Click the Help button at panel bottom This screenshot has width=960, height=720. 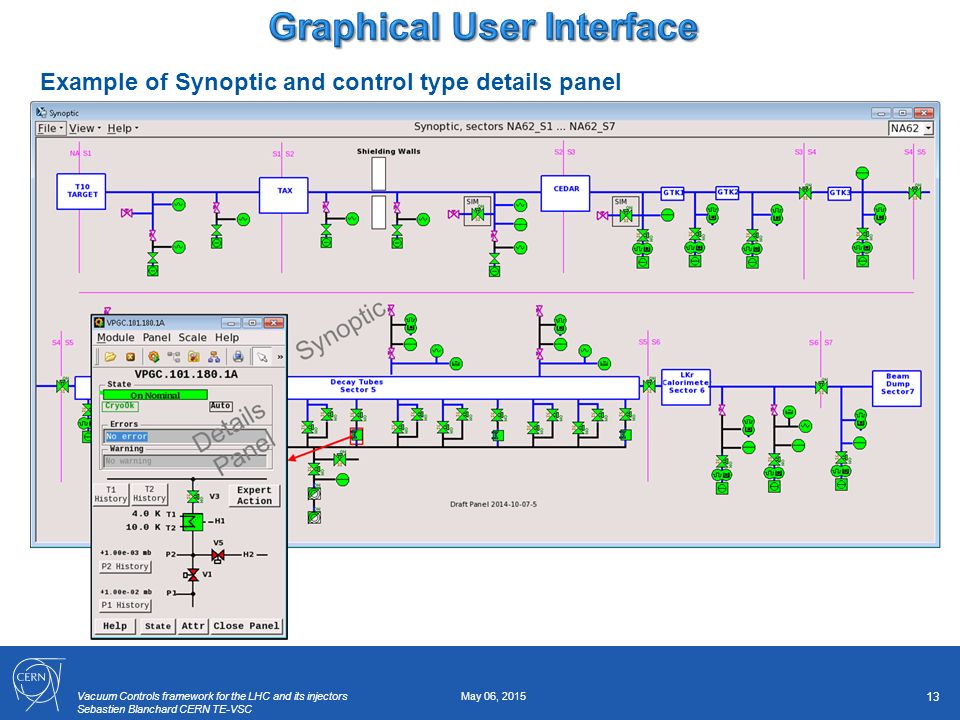point(115,626)
